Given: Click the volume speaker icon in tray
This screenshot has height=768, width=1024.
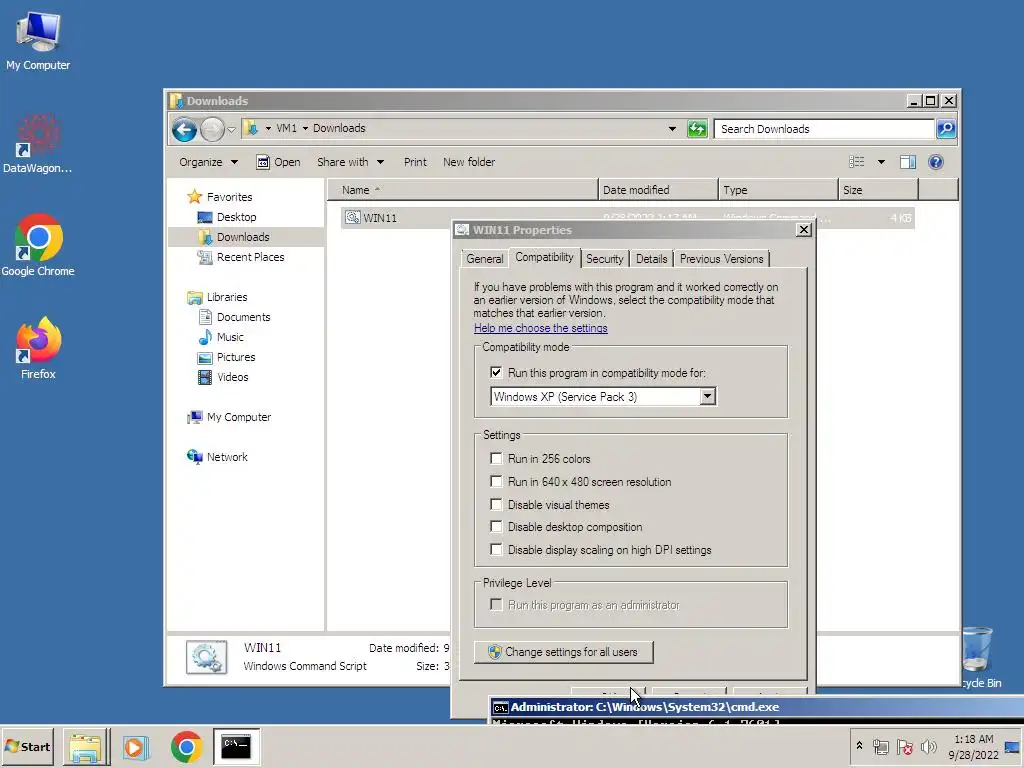Looking at the screenshot, I should tap(928, 746).
